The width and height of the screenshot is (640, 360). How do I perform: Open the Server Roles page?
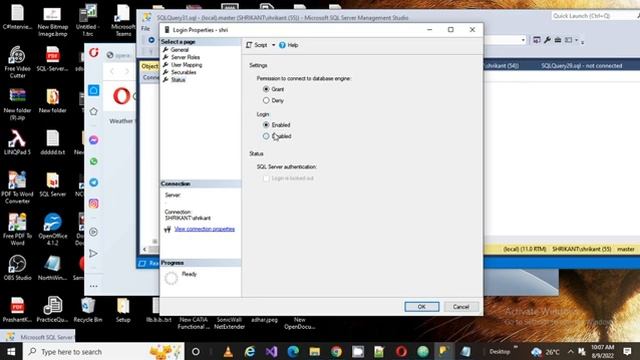[x=185, y=57]
